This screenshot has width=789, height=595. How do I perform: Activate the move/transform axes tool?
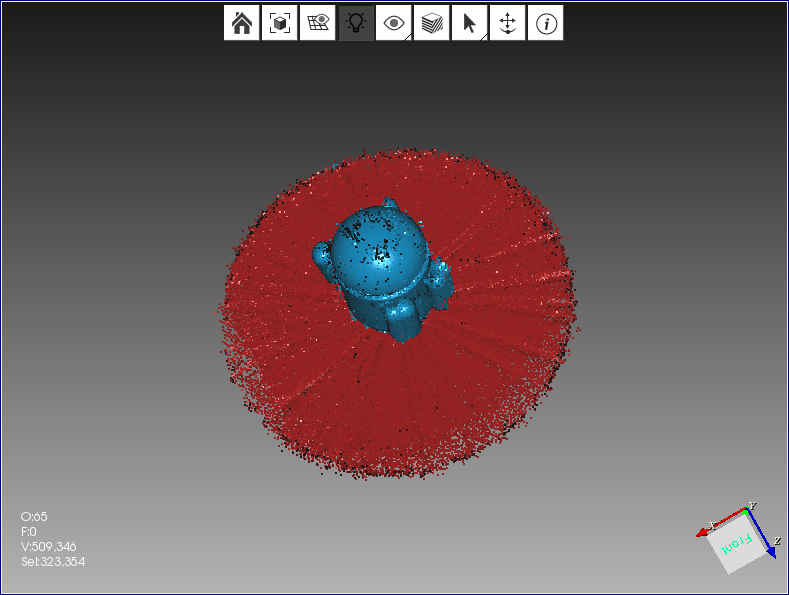pos(508,23)
